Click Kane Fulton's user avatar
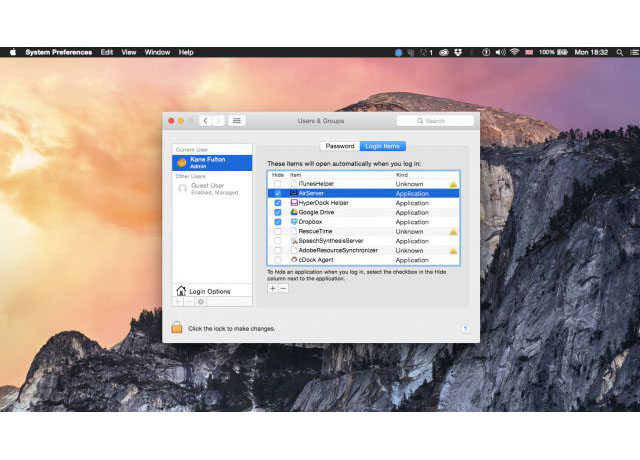This screenshot has width=640, height=460. click(x=182, y=163)
